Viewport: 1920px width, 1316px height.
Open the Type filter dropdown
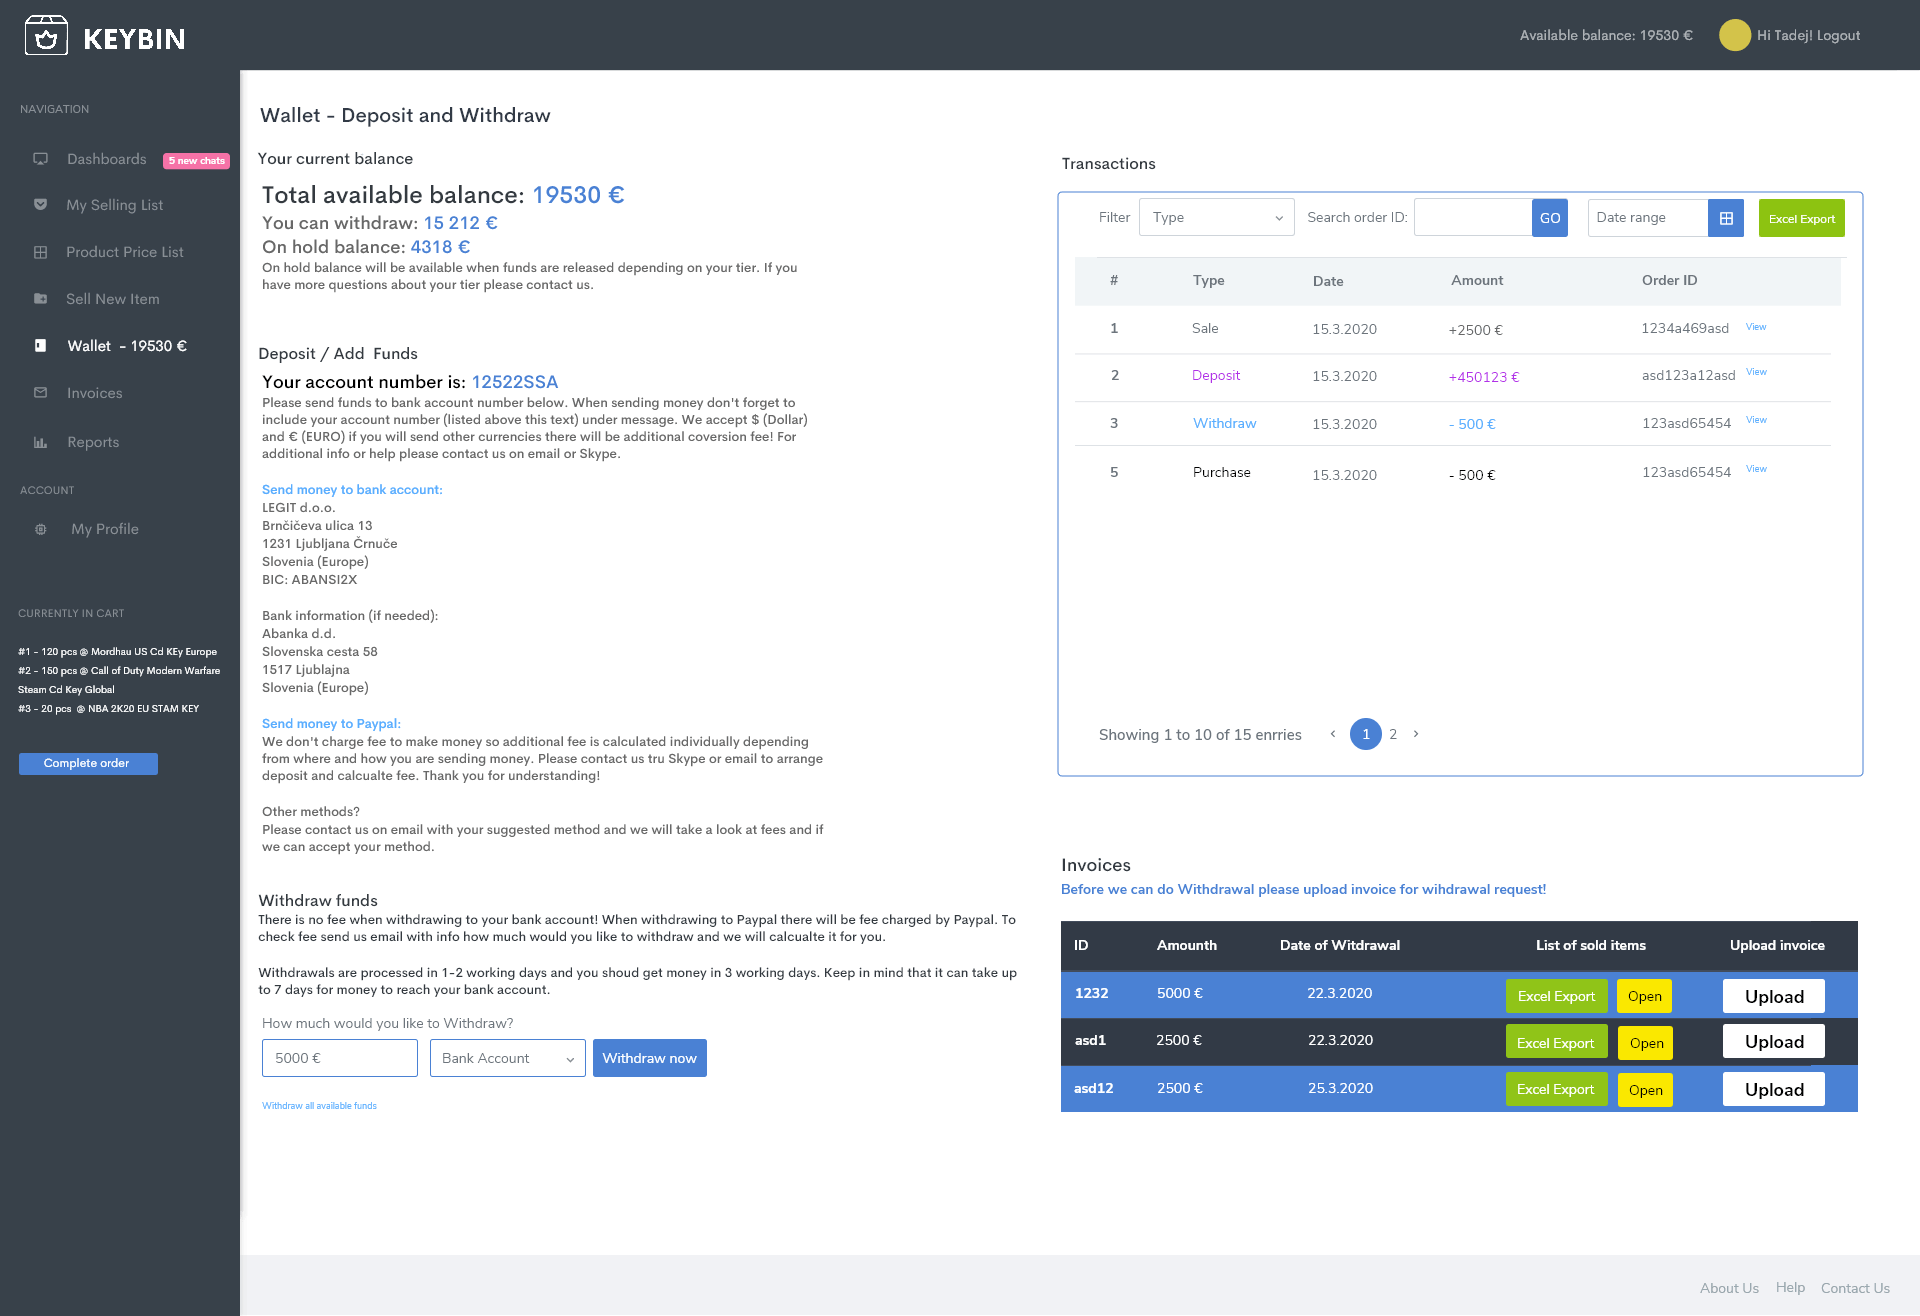[x=1216, y=218]
